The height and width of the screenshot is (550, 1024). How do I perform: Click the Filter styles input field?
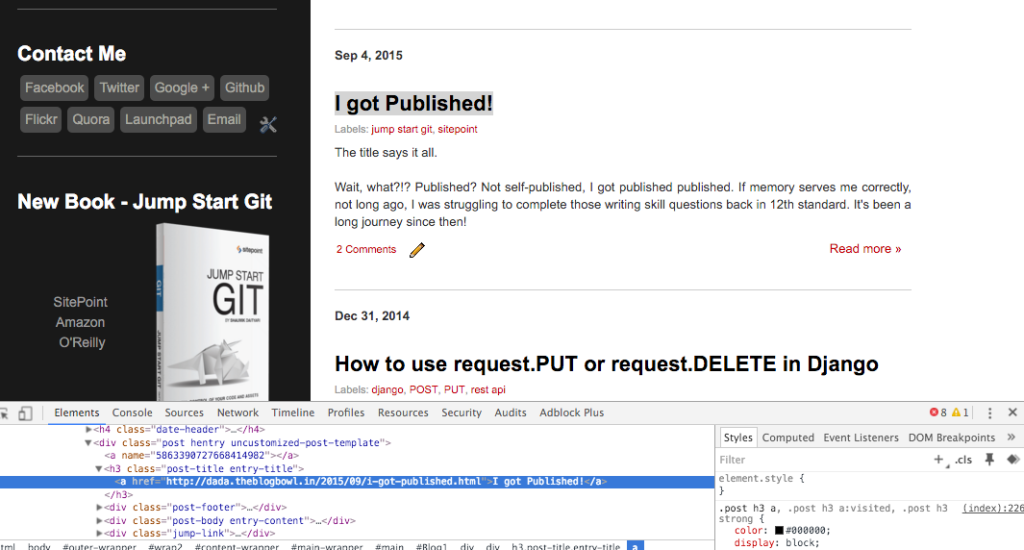pos(823,460)
